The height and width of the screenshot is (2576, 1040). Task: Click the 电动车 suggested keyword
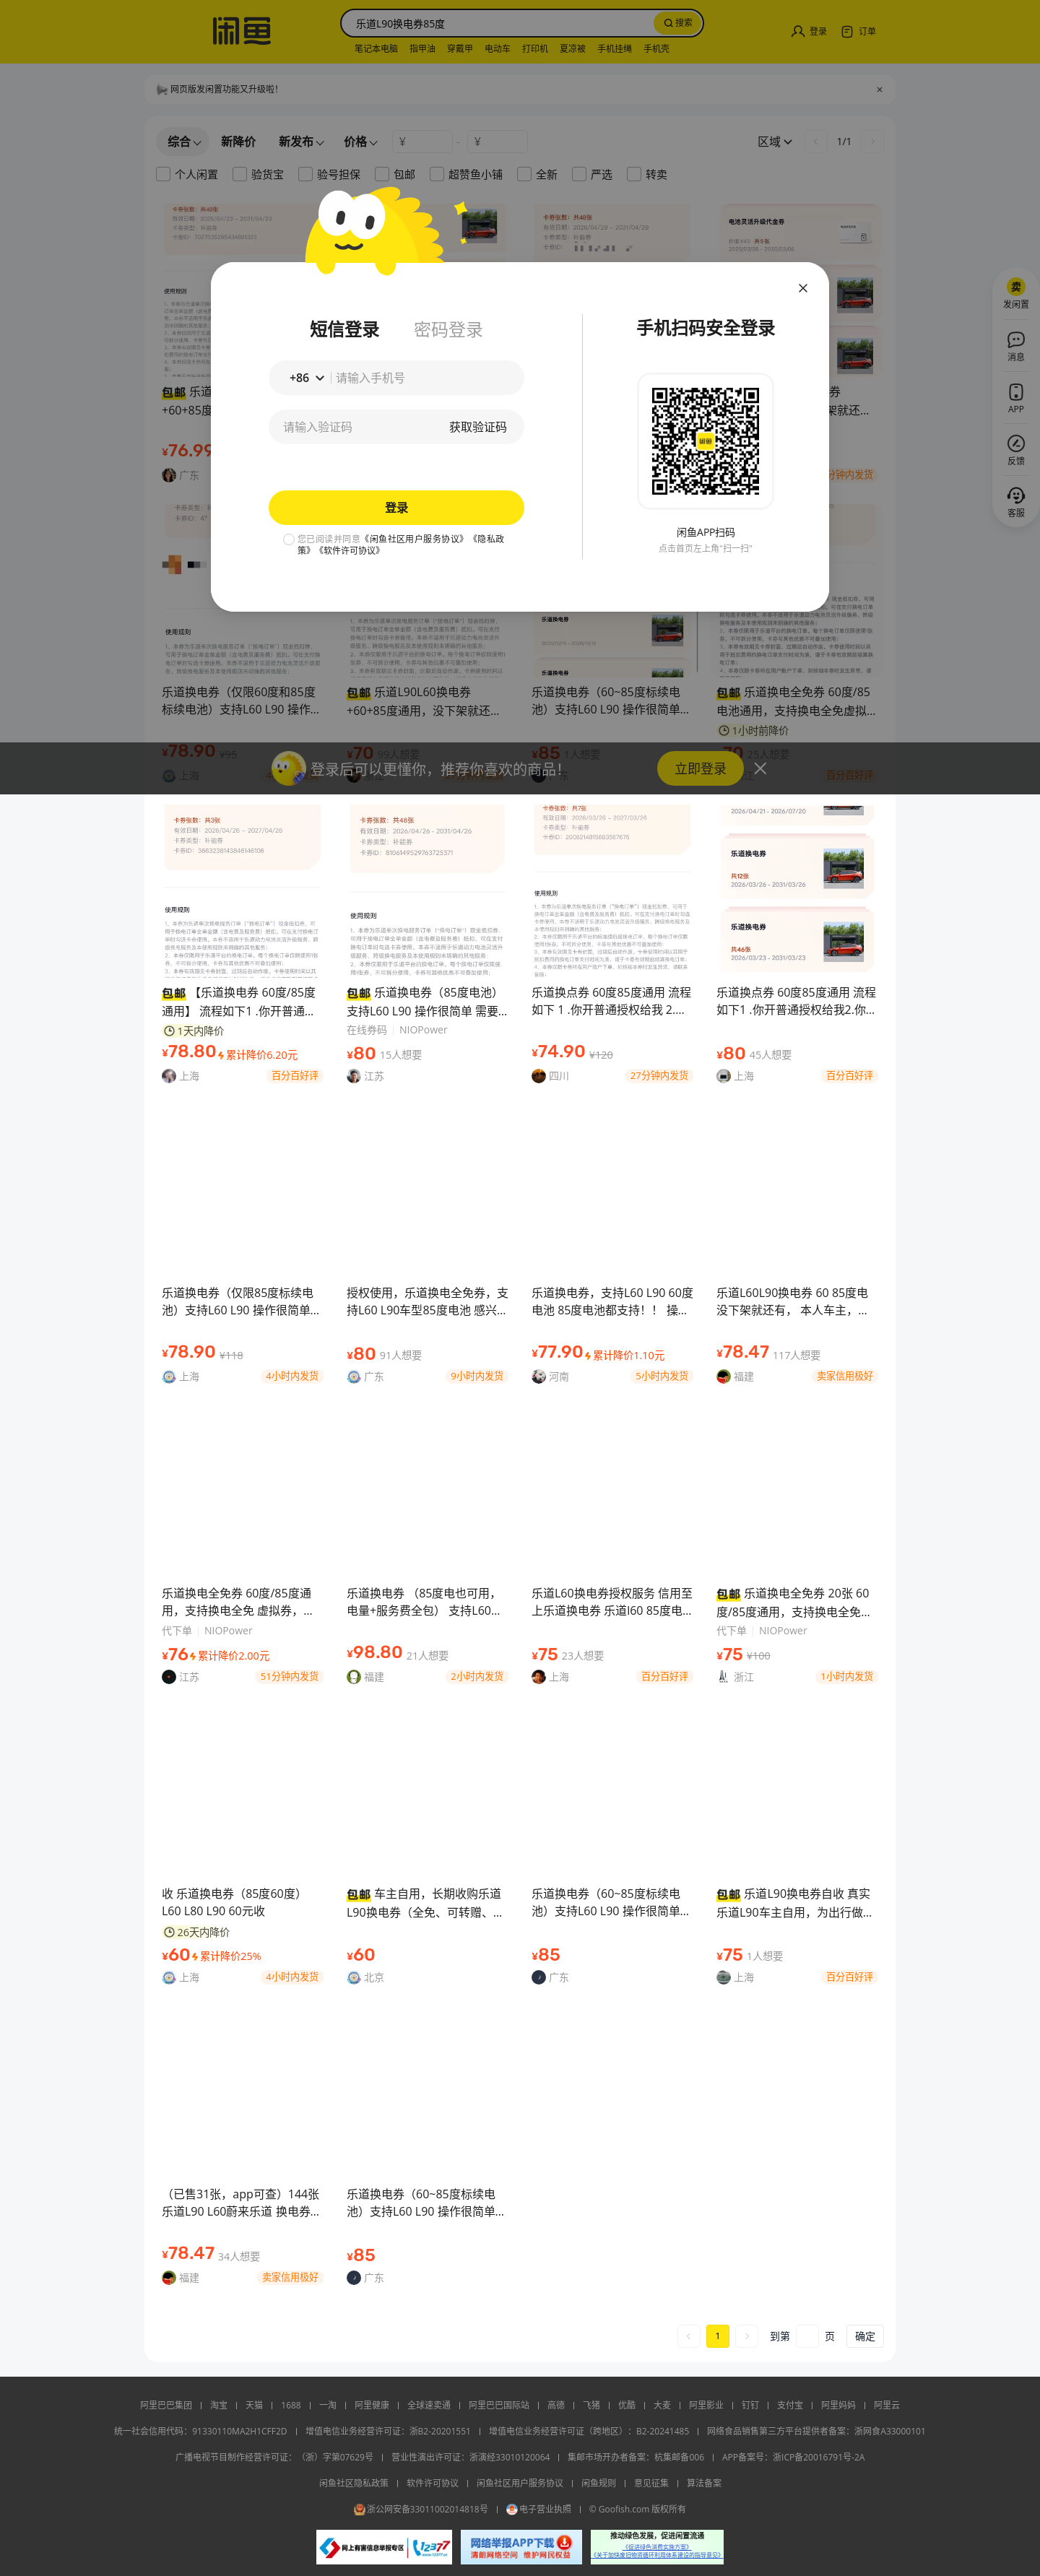point(497,49)
